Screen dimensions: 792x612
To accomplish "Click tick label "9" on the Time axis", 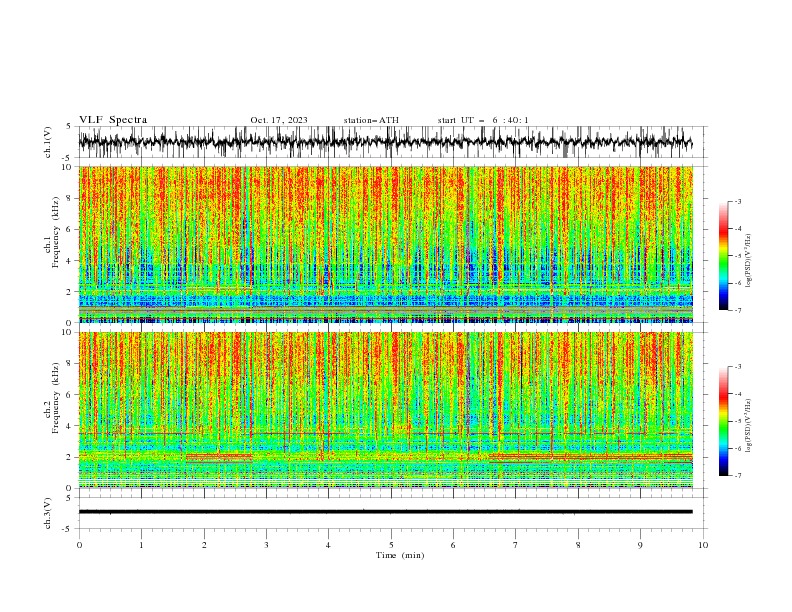I will pos(640,545).
